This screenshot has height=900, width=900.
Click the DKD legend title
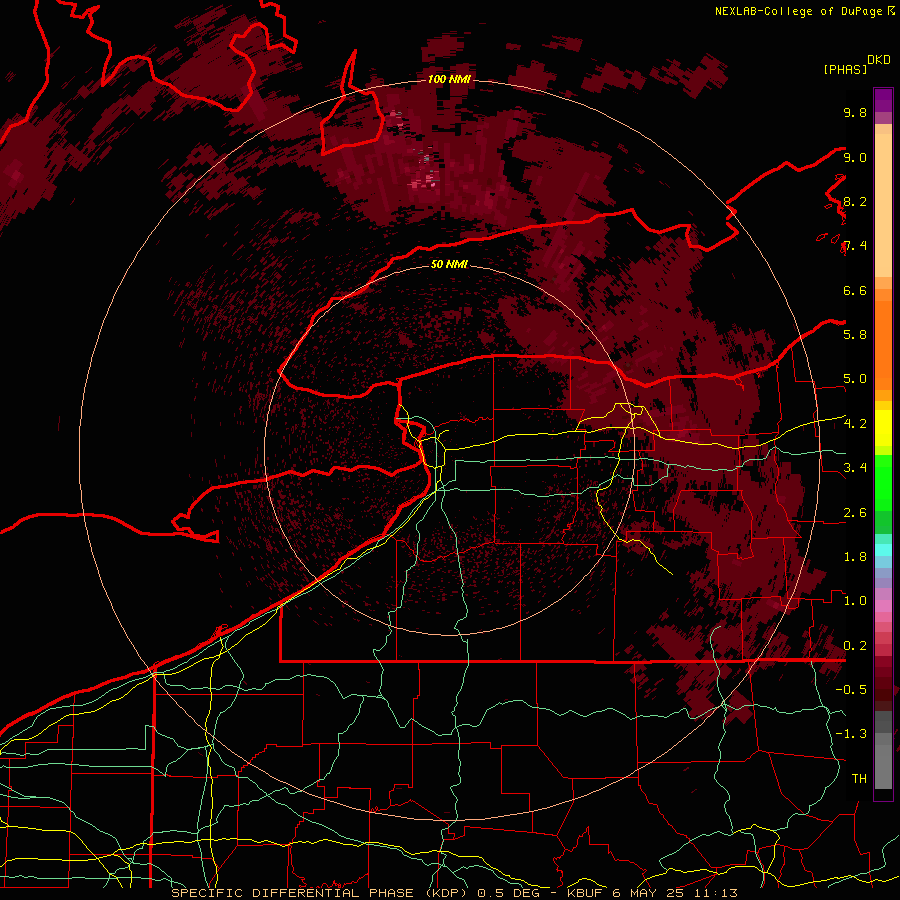(x=878, y=60)
